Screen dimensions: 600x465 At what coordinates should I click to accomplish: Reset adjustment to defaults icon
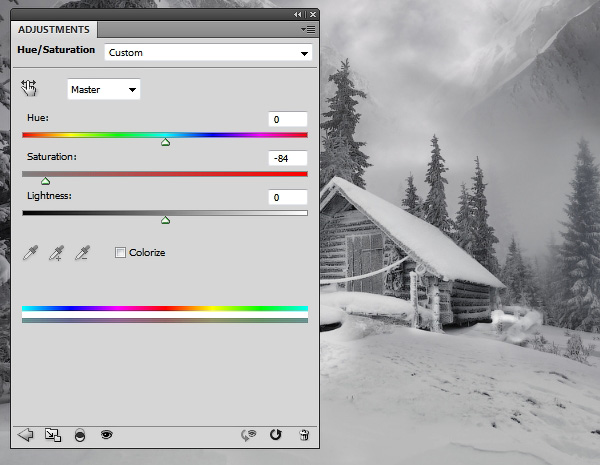pyautogui.click(x=276, y=434)
